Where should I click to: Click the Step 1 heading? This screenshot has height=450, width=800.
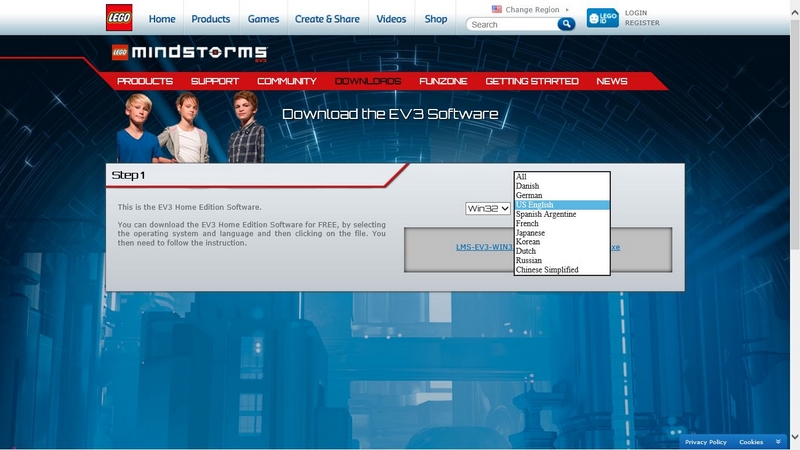tap(128, 175)
